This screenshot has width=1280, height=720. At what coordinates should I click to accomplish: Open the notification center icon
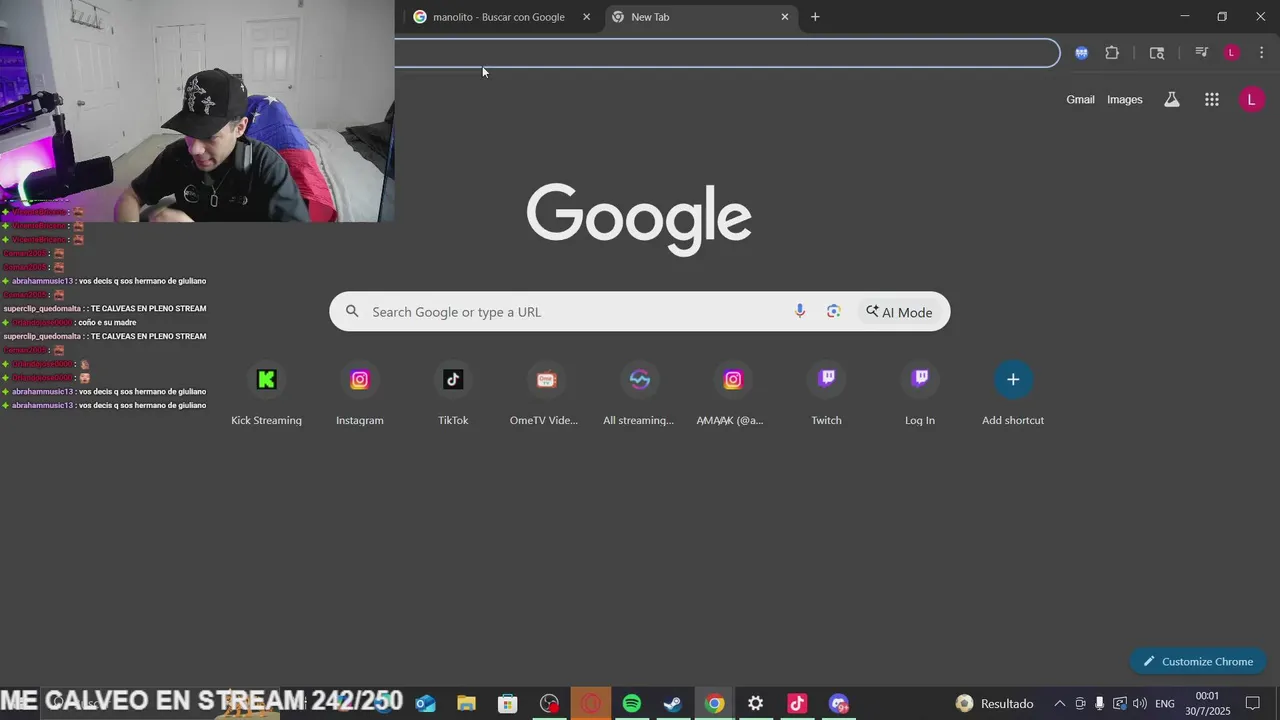tap(1253, 704)
